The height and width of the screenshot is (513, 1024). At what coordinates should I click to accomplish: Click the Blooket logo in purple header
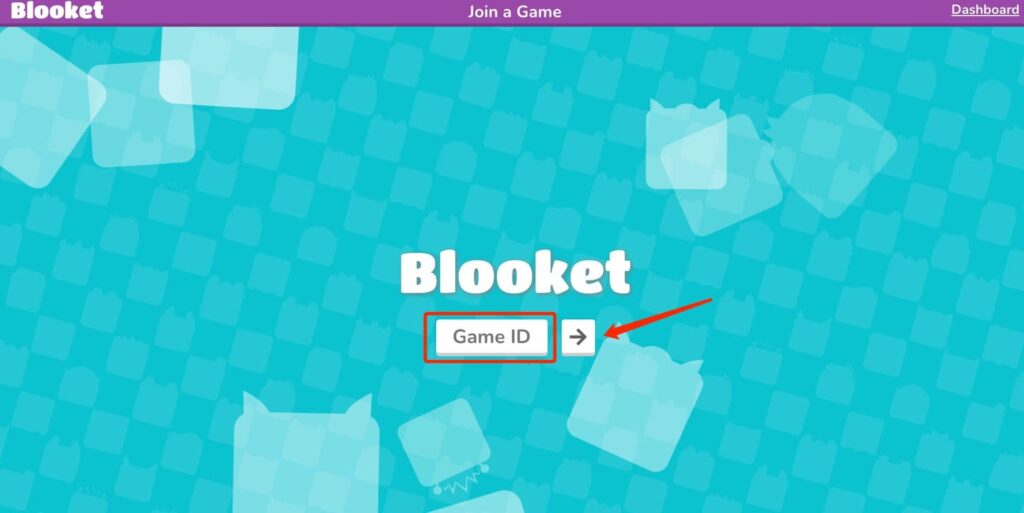point(57,10)
